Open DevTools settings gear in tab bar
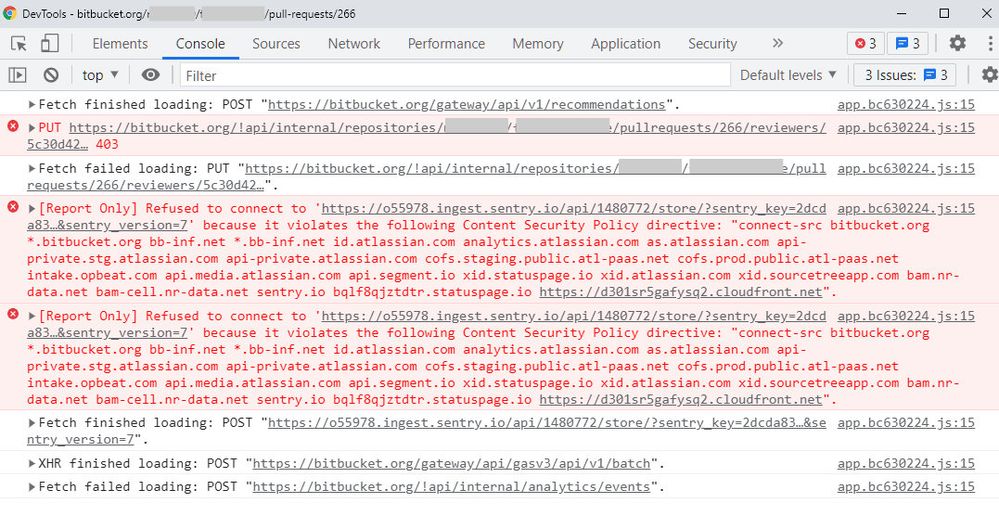999x506 pixels. (957, 43)
